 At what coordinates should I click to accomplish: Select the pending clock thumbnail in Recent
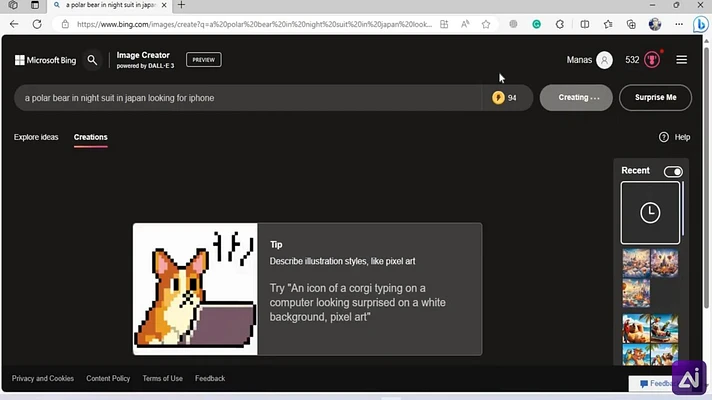coord(650,213)
